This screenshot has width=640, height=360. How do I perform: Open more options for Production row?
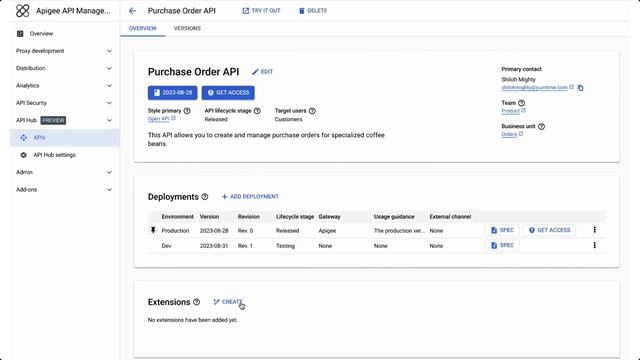(594, 230)
